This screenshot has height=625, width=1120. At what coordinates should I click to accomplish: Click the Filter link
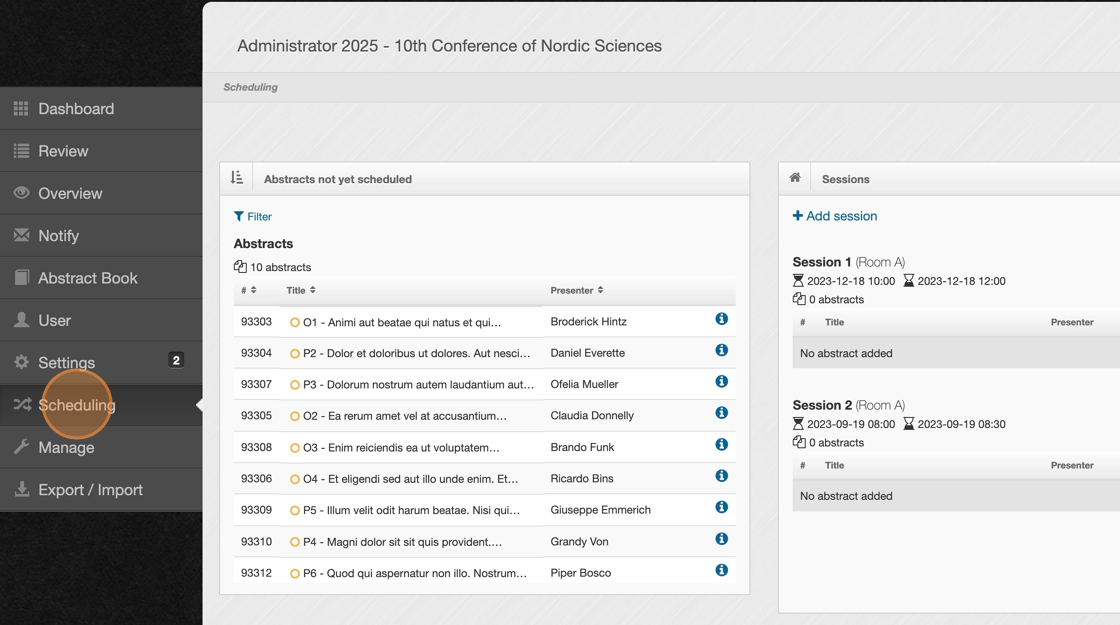(x=253, y=216)
